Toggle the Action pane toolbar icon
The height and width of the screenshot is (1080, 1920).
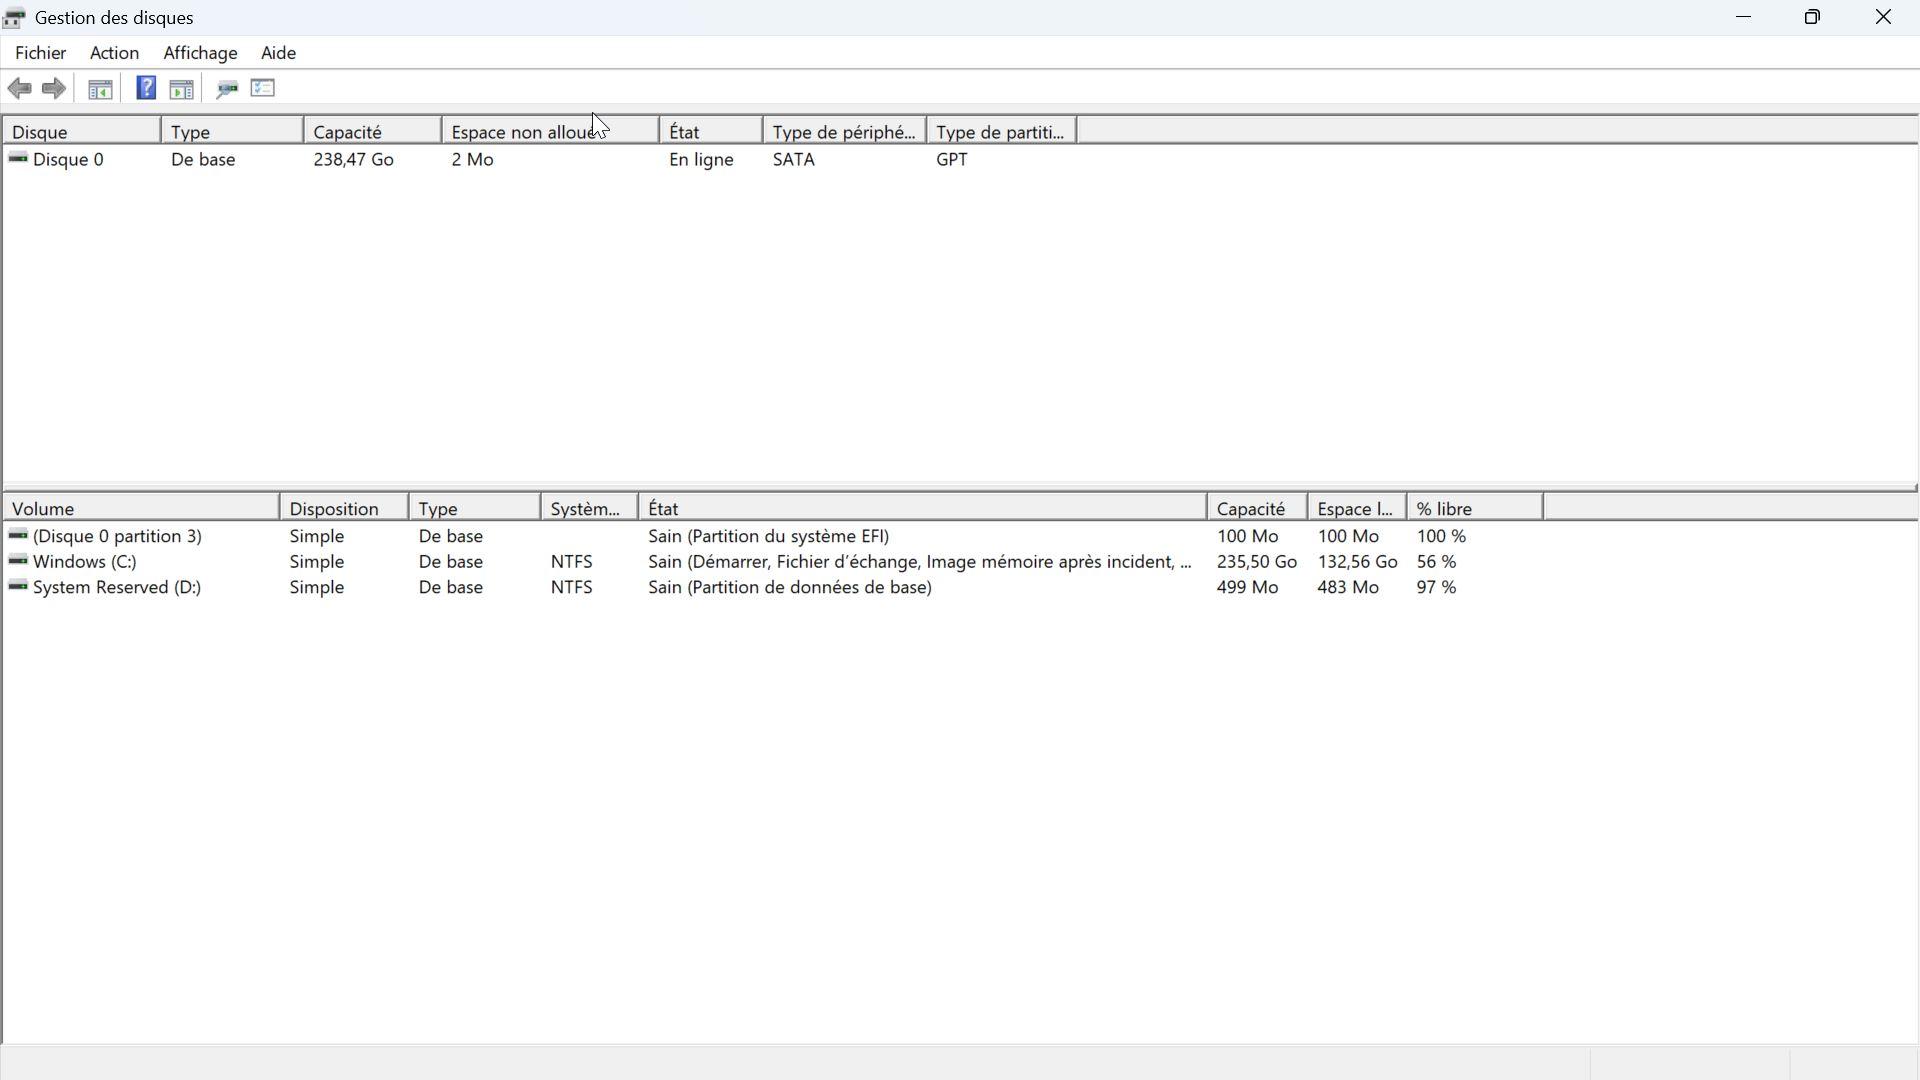point(182,90)
